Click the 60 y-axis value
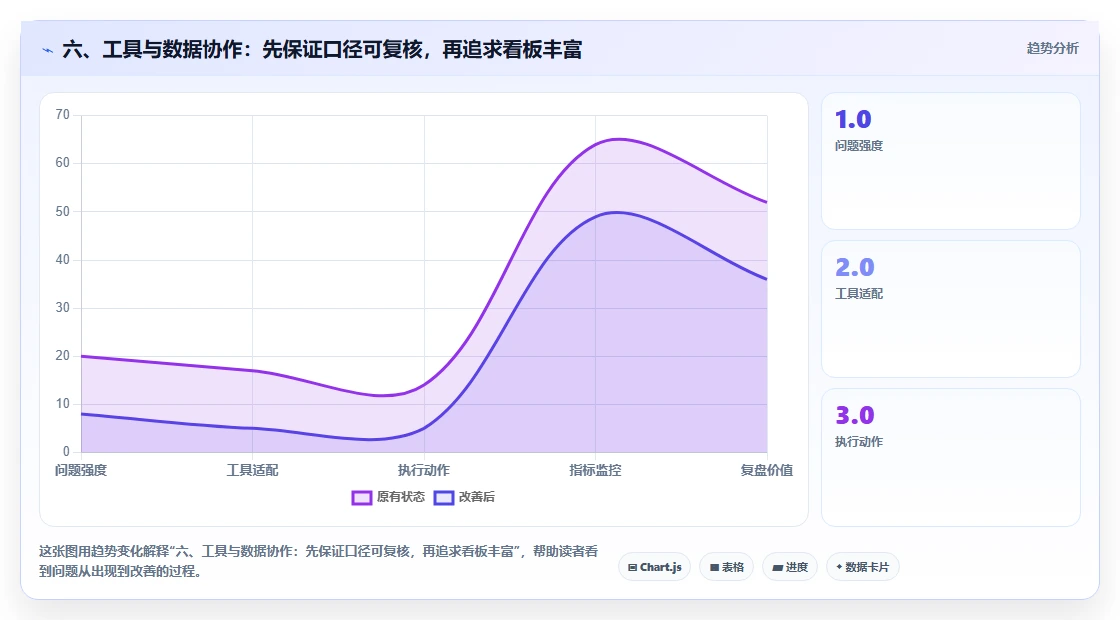Viewport: 1120px width, 620px height. (x=63, y=163)
